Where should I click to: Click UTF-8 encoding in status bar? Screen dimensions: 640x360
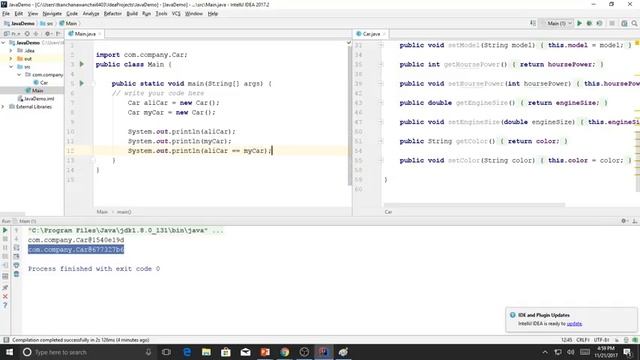tap(602, 340)
